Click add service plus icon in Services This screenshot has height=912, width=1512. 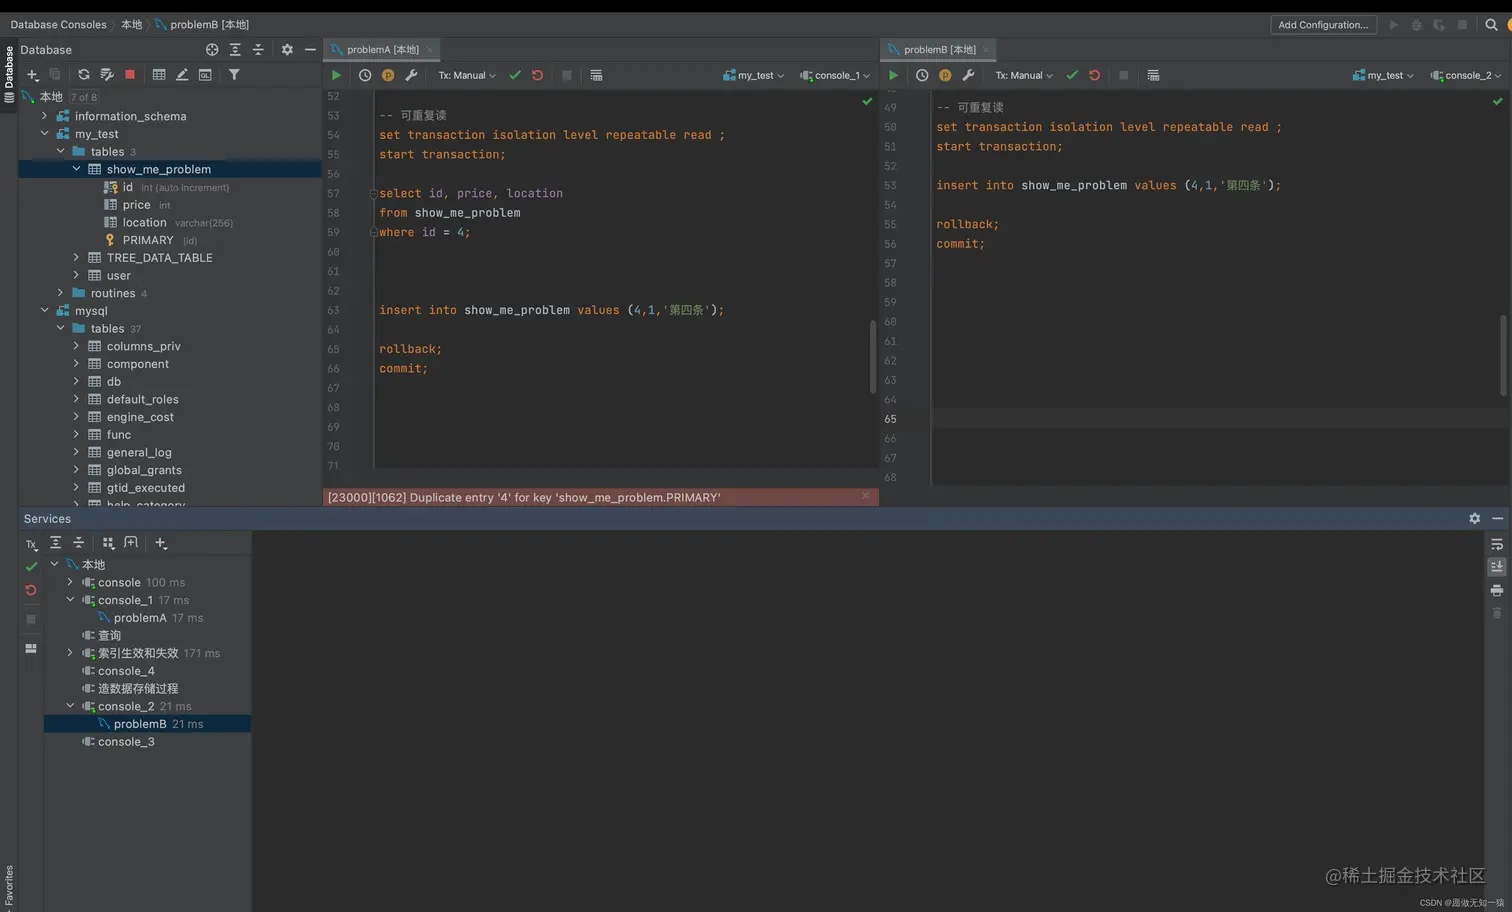[x=161, y=543]
